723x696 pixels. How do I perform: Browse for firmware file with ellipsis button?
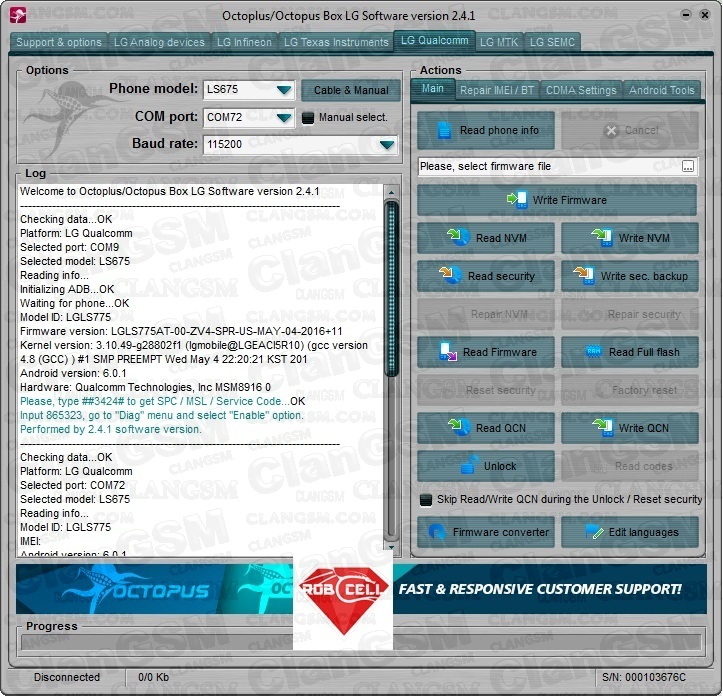click(687, 167)
